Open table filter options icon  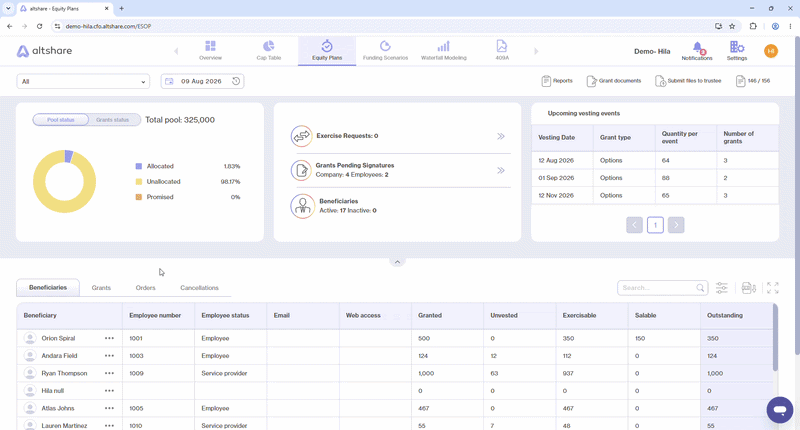(x=721, y=288)
